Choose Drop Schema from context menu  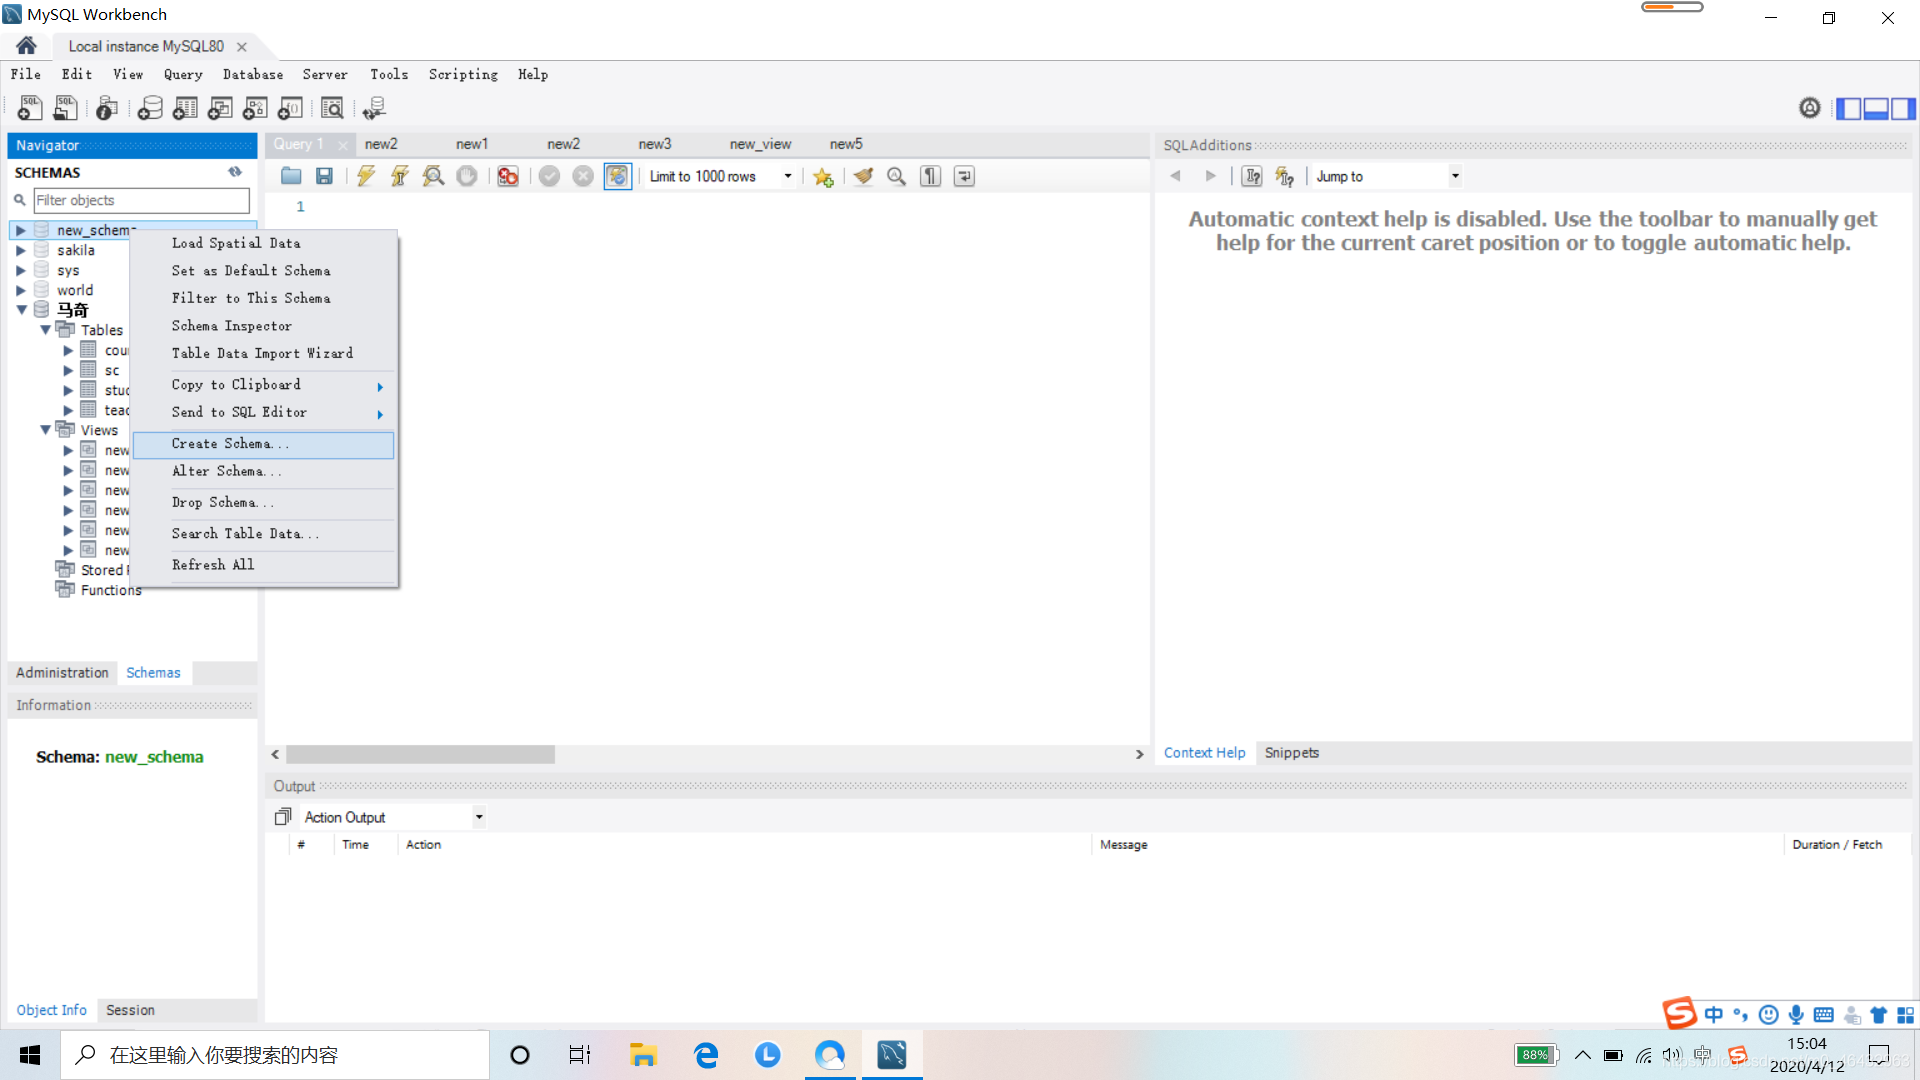[x=264, y=503]
